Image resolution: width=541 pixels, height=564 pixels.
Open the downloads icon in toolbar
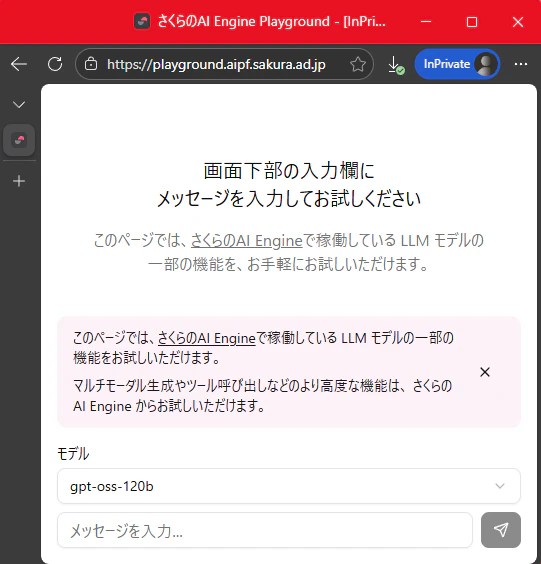(x=396, y=65)
